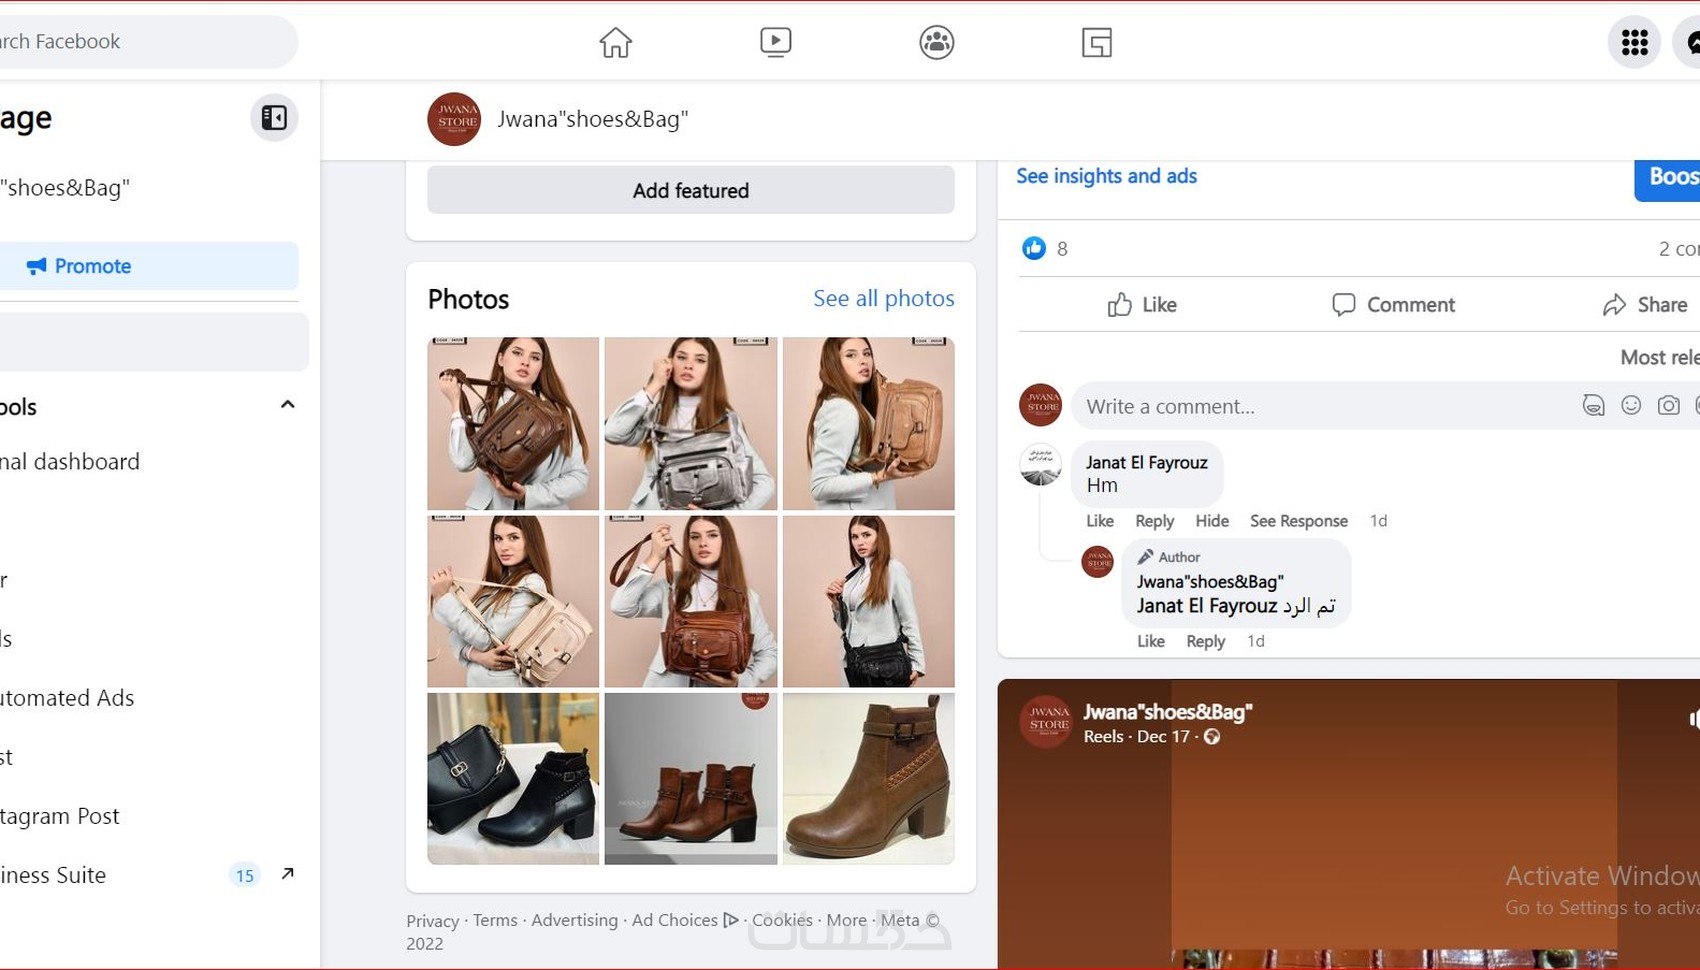This screenshot has width=1700, height=970.
Task: Click the Share arrow icon
Action: pos(1614,305)
